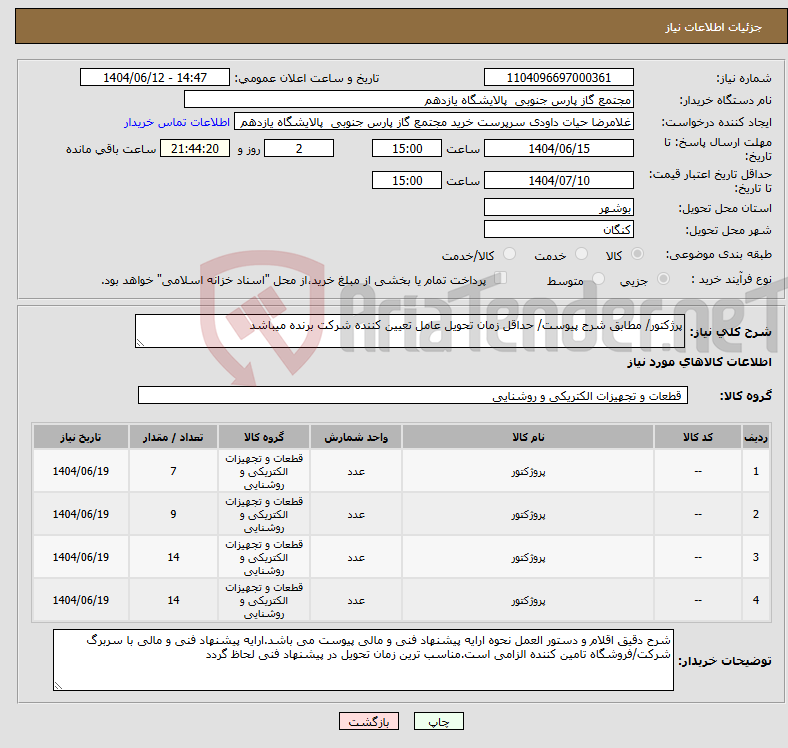Click the توضیحات خریدار notes textarea
Screen dimensions: 788x748
coord(363,660)
